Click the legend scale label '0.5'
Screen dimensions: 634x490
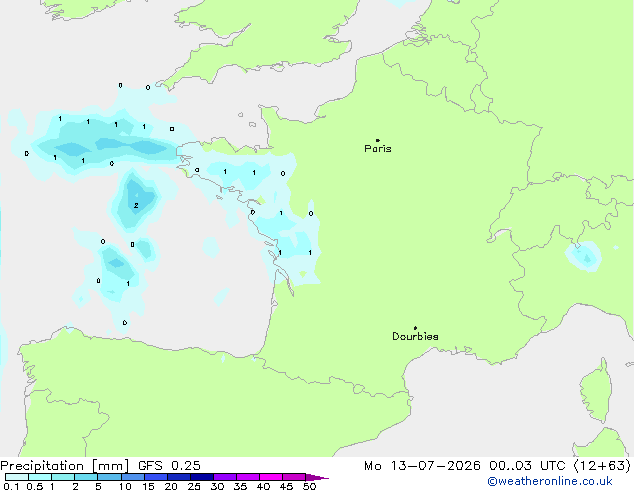coord(35,486)
